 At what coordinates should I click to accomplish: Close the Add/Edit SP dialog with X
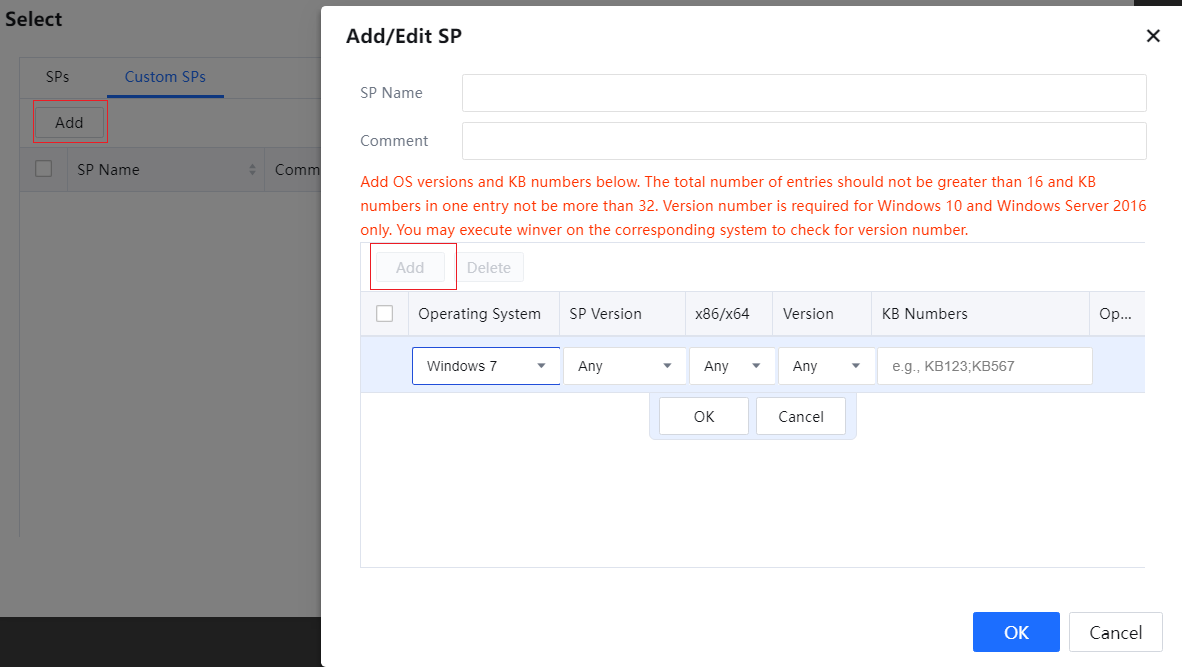1153,36
